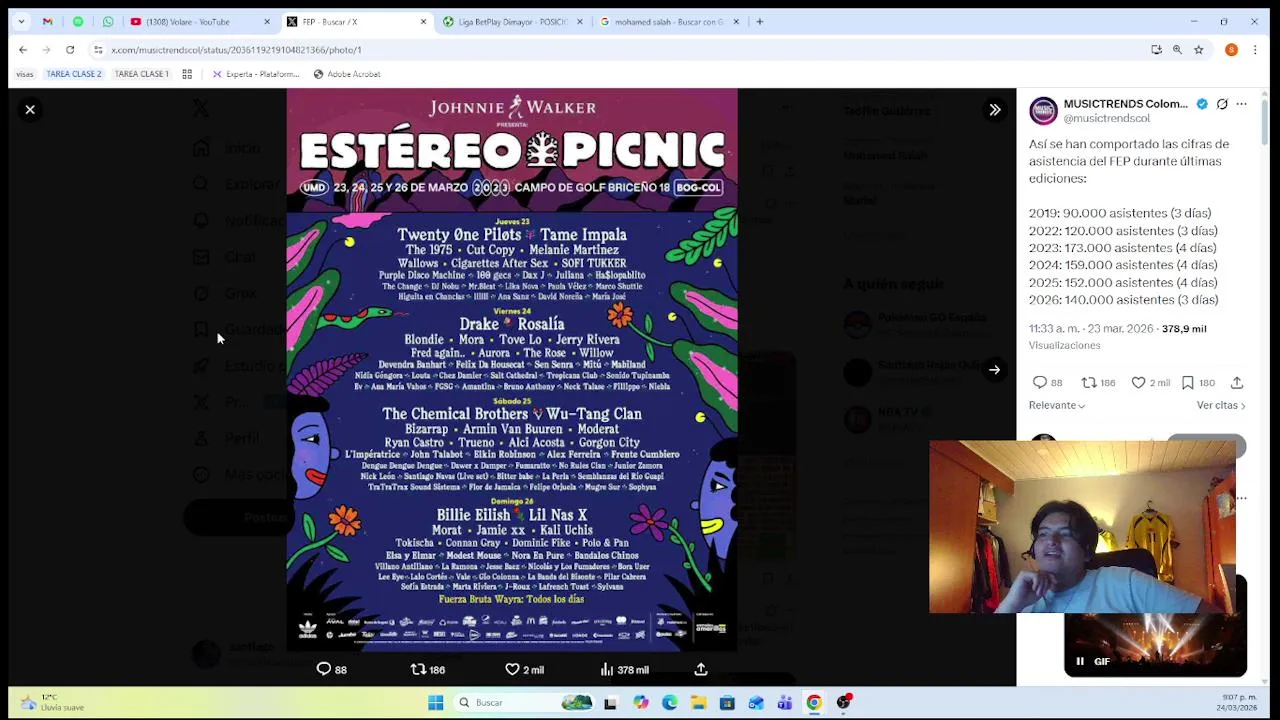
Task: Focus the address bar URL field
Action: 620,49
